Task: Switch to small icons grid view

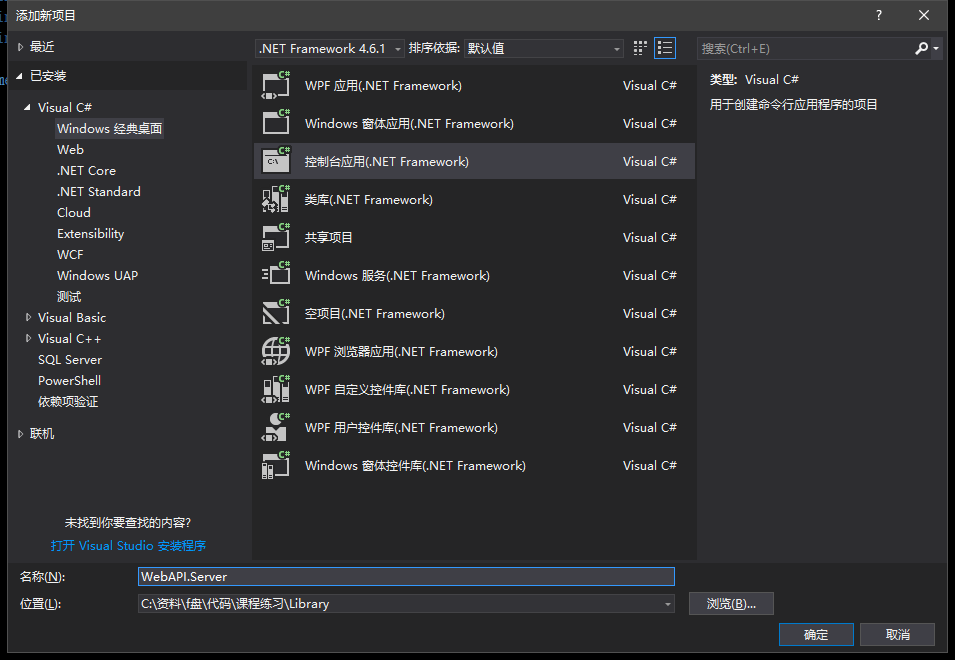Action: (640, 48)
